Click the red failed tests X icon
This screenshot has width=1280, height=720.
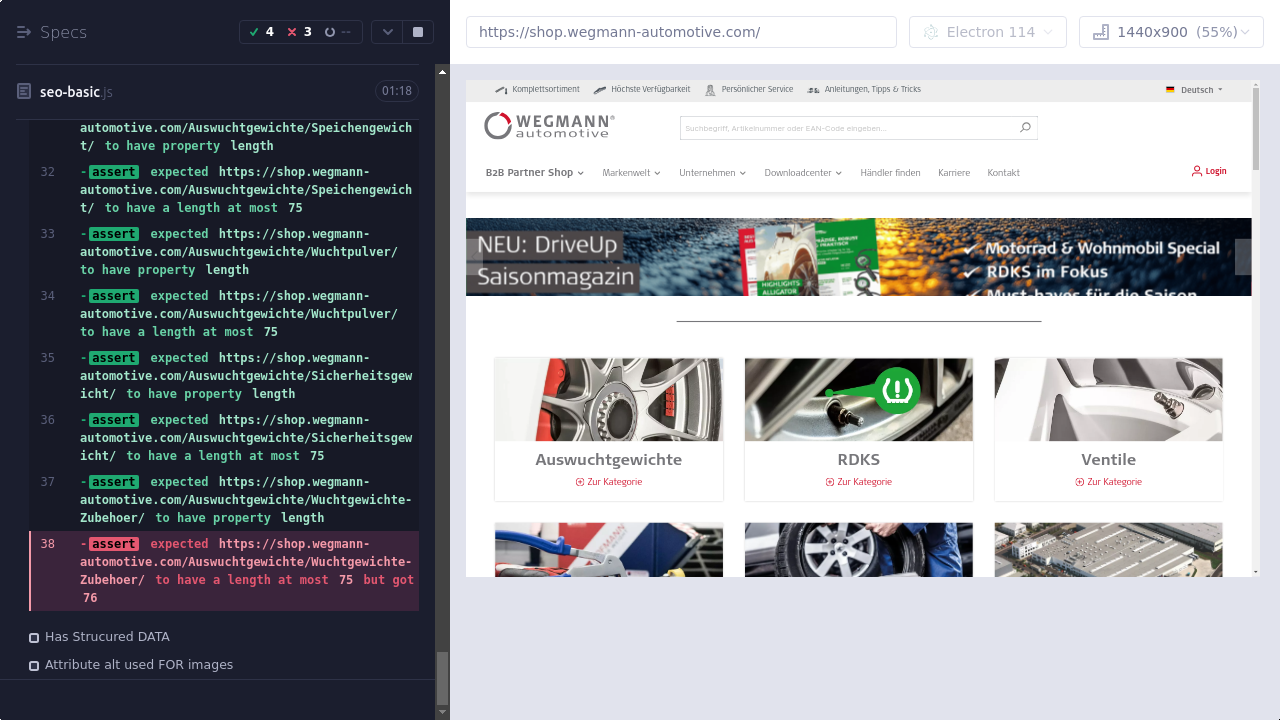tap(292, 32)
